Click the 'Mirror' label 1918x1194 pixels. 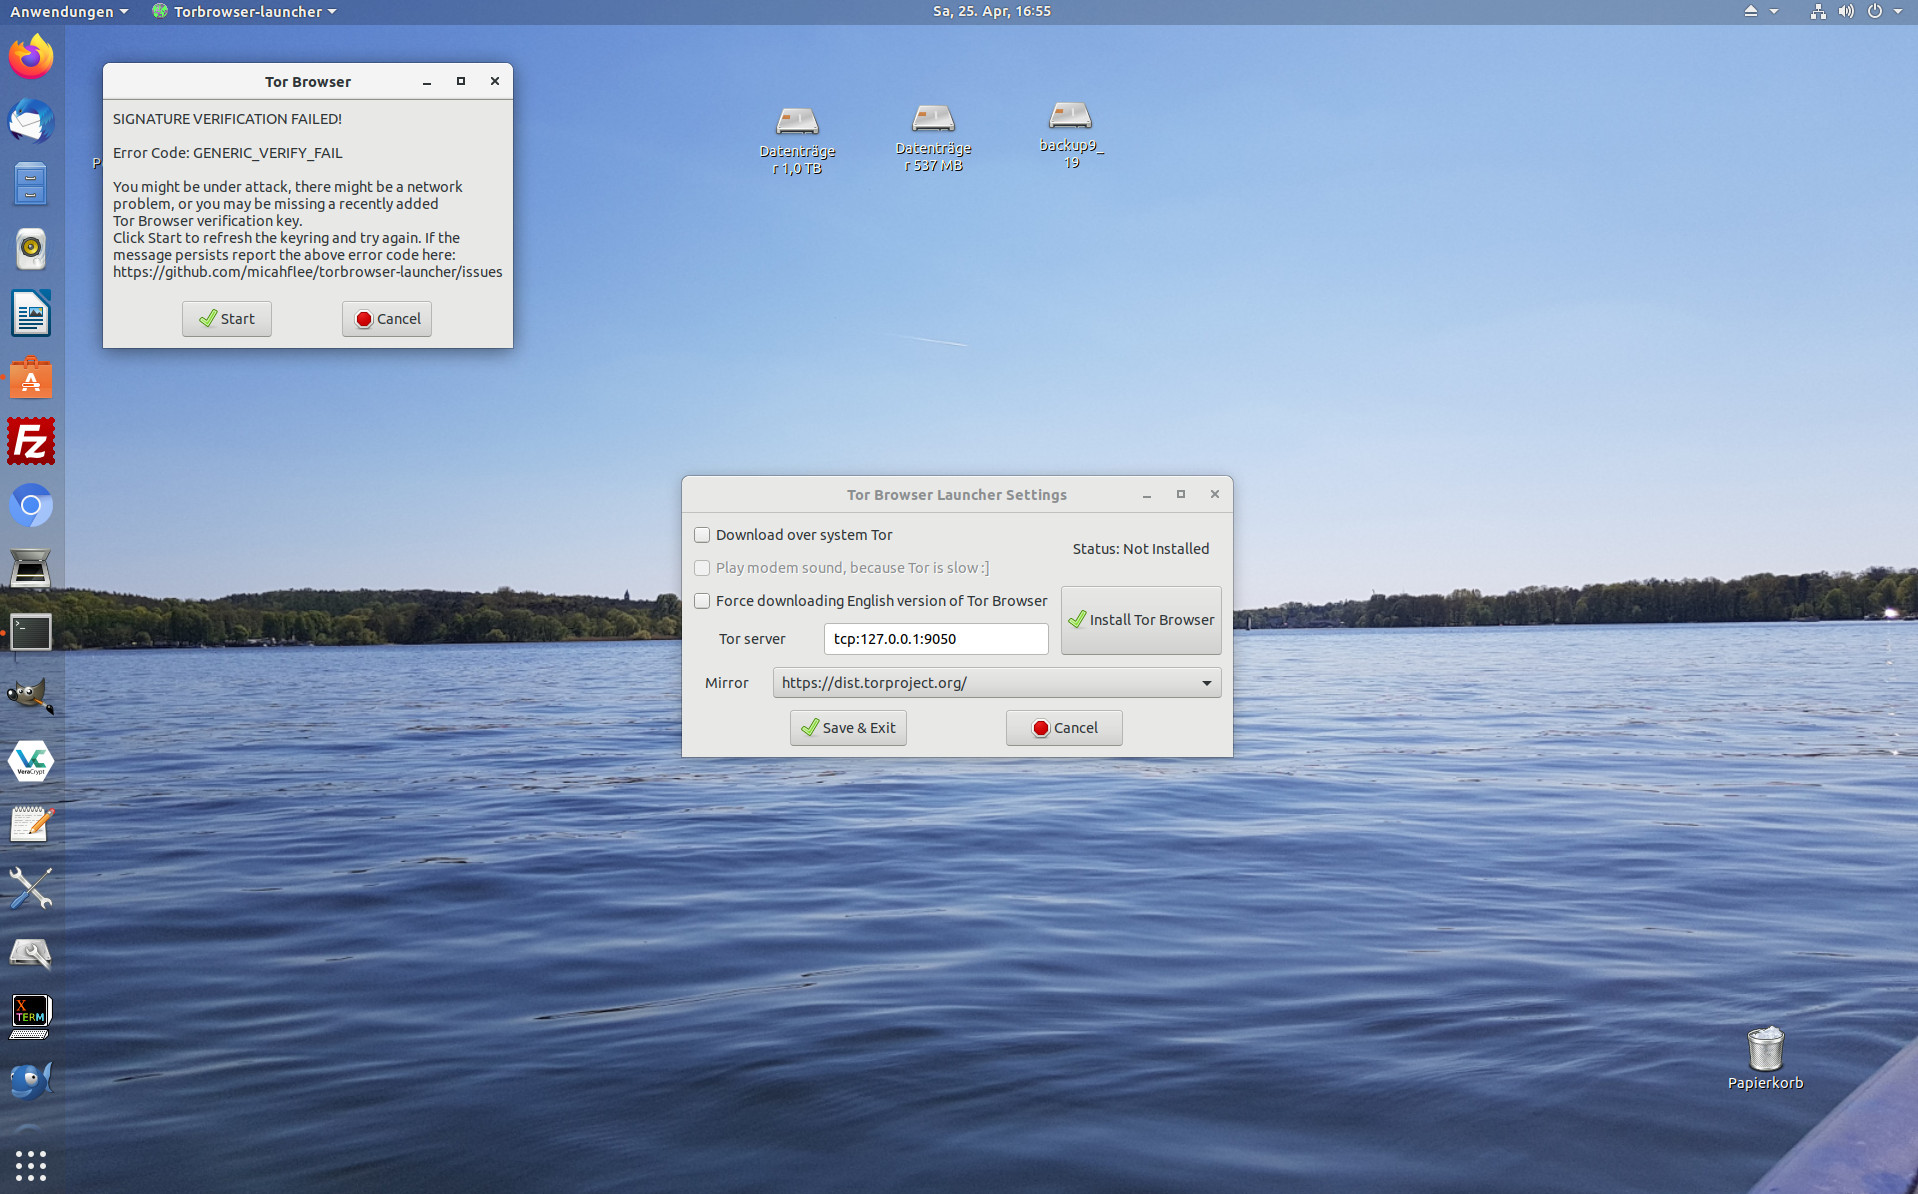(727, 683)
